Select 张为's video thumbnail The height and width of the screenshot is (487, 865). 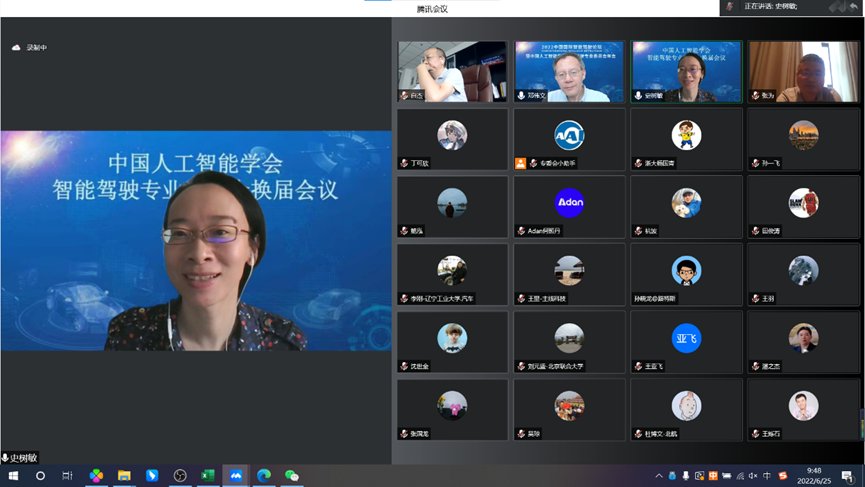pos(803,71)
